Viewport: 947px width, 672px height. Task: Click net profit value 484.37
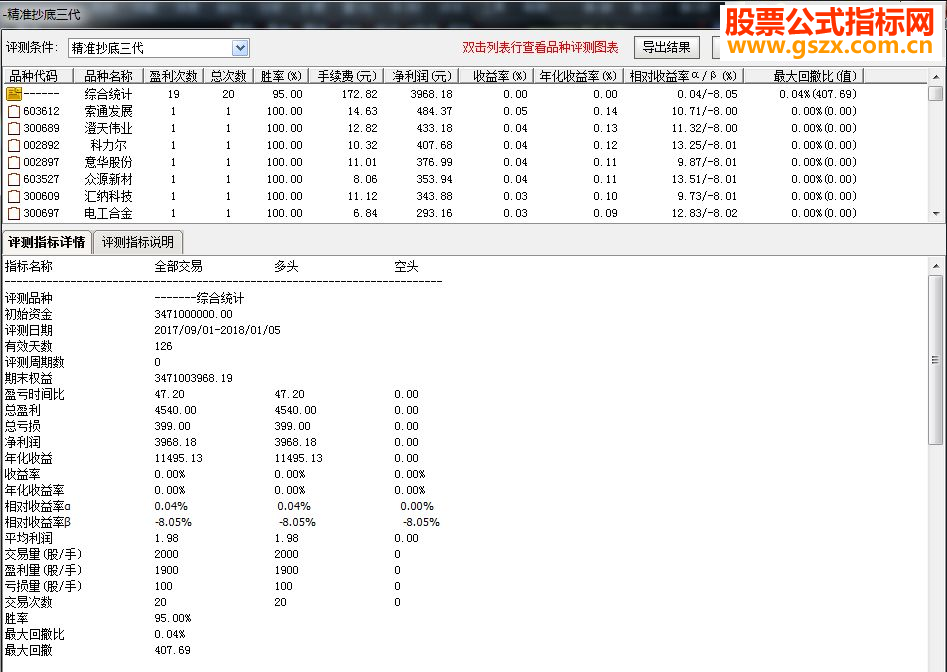click(x=434, y=111)
